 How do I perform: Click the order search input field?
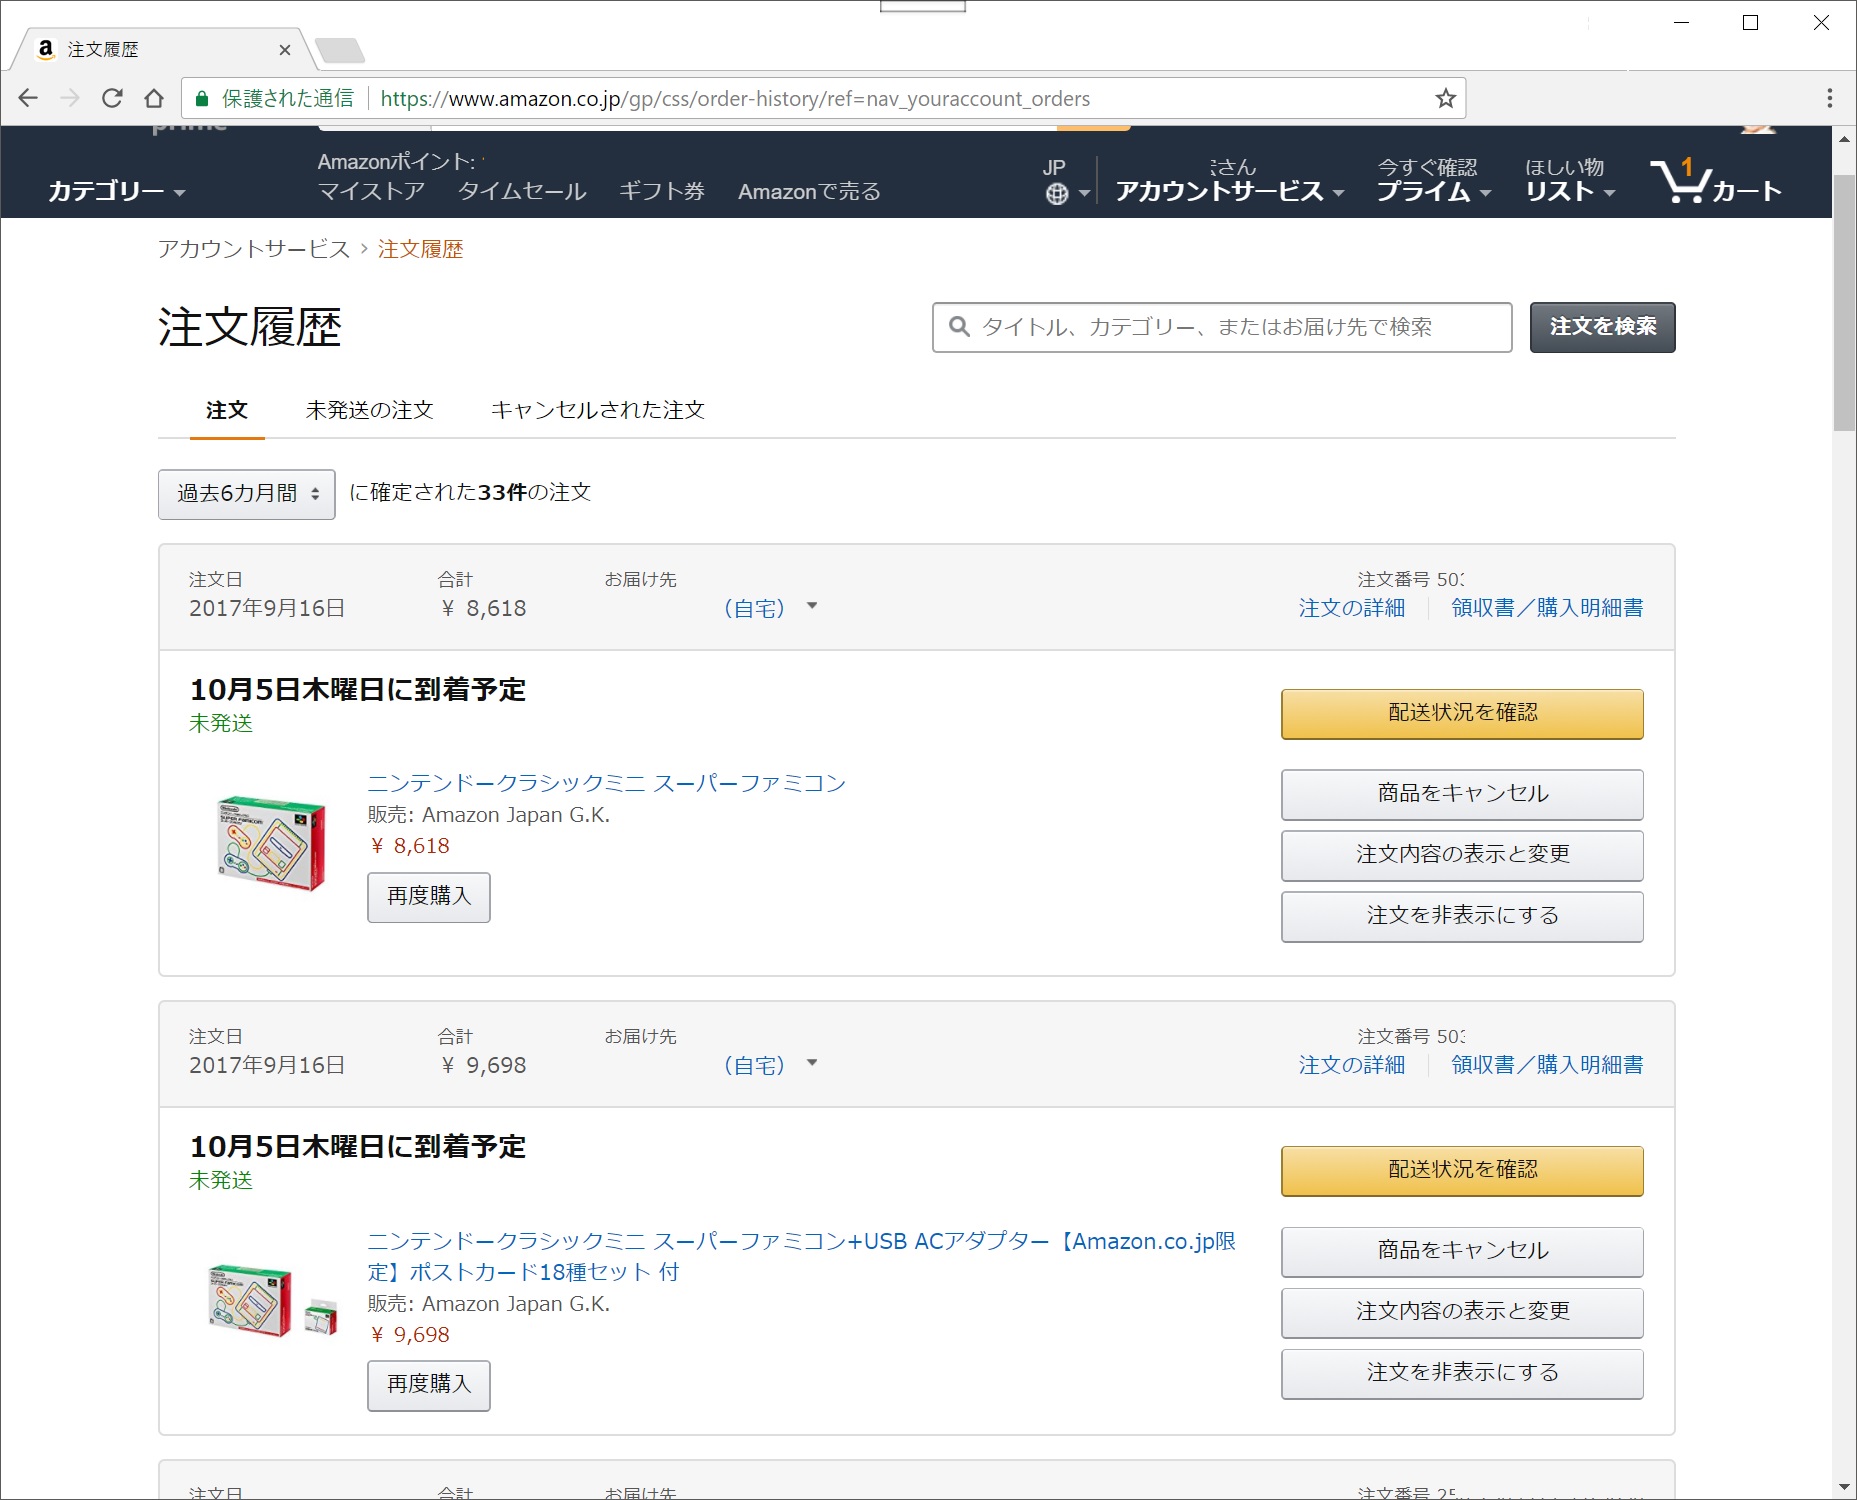tap(1222, 327)
